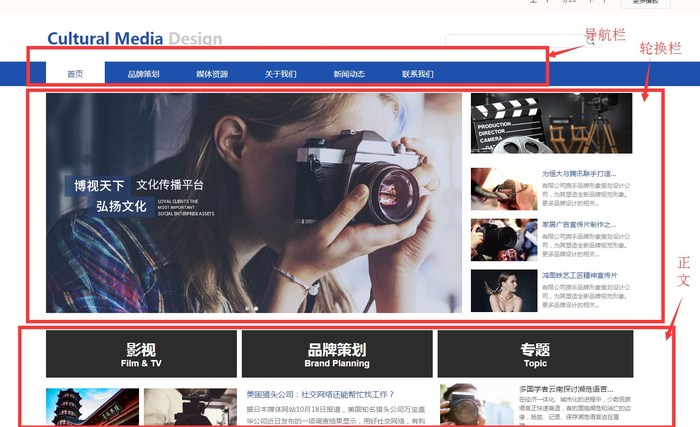Click thumbnail beside 为恒大与腾讯联手打造 article
The image size is (700, 427).
[504, 189]
